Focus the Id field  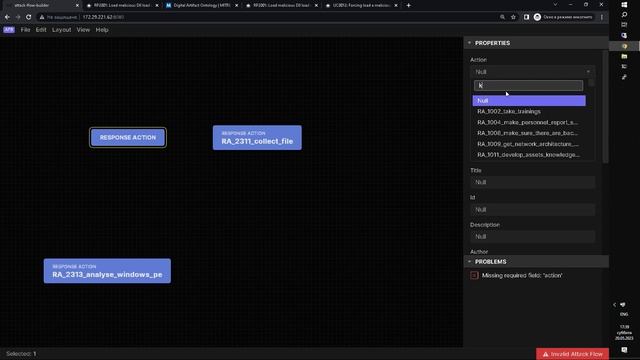(x=532, y=209)
